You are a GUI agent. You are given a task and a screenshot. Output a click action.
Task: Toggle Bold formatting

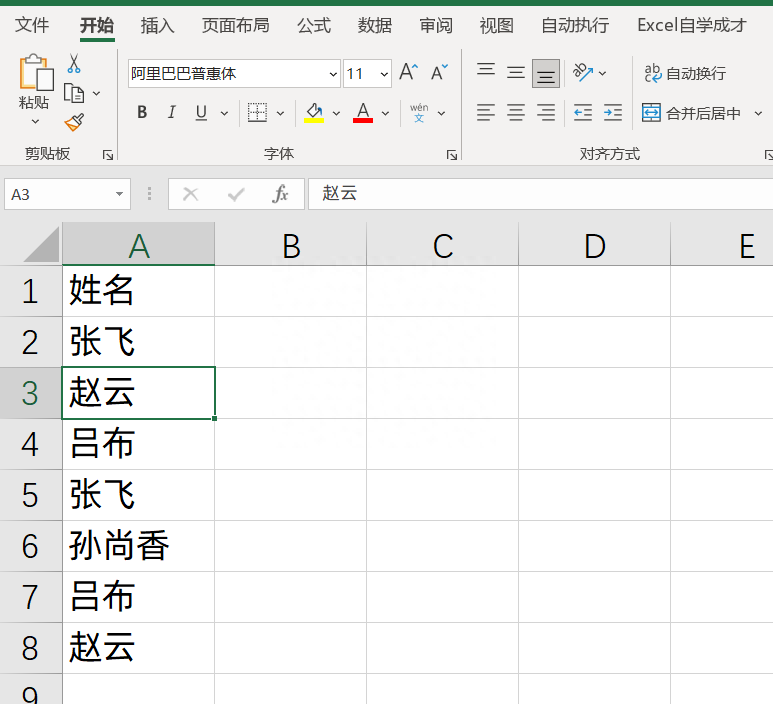point(142,113)
